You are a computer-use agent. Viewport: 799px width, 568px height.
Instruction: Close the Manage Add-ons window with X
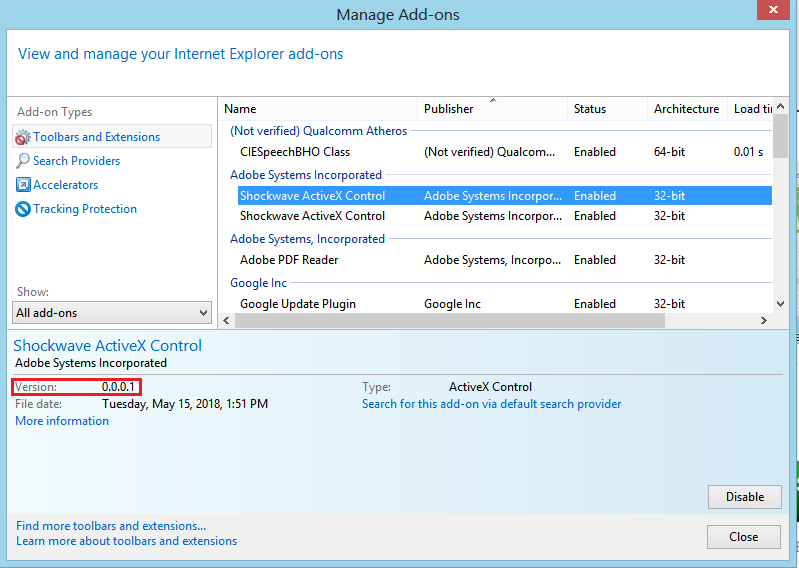[773, 10]
